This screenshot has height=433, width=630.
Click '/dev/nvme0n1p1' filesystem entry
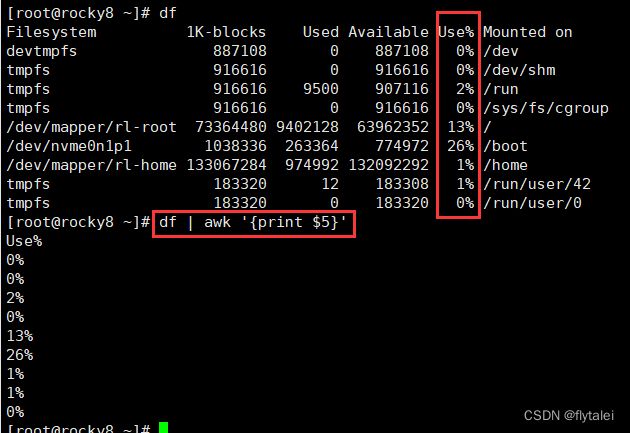tap(69, 146)
